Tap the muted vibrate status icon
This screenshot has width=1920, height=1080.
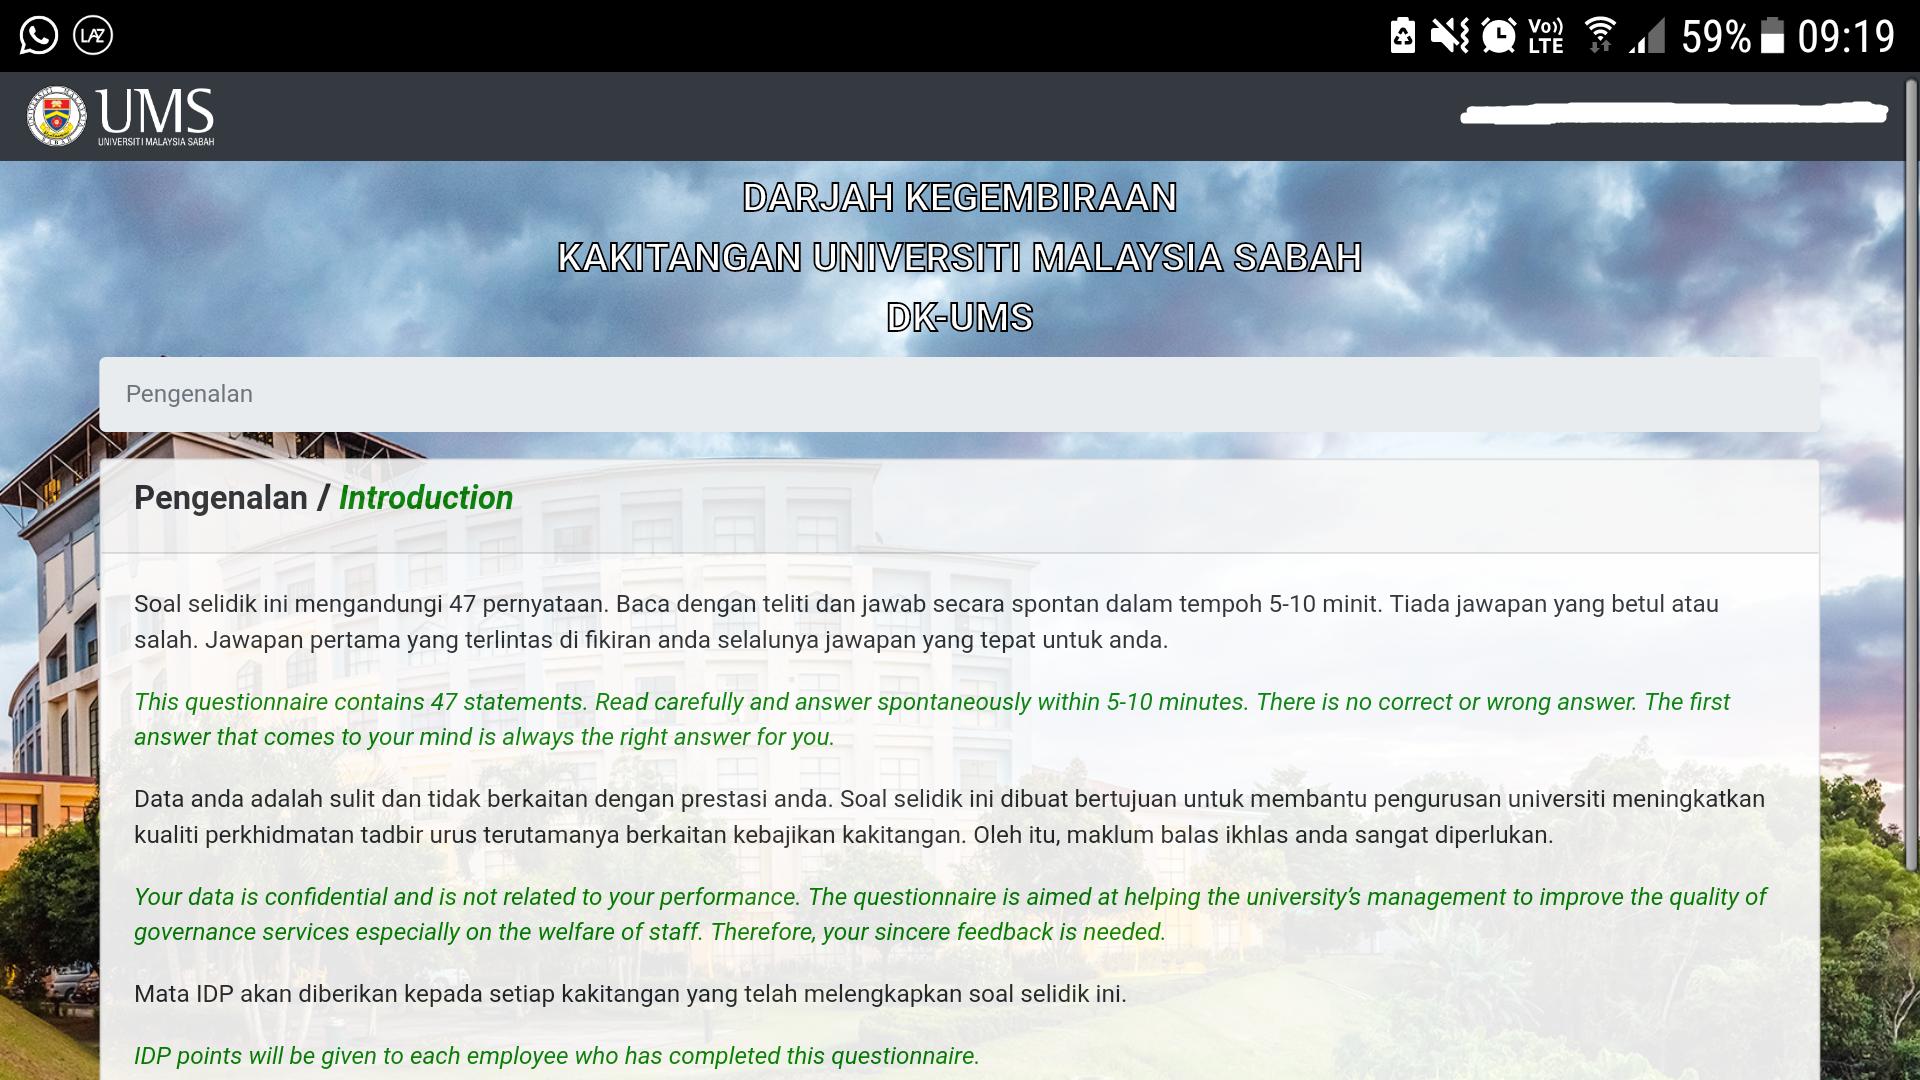(1449, 36)
